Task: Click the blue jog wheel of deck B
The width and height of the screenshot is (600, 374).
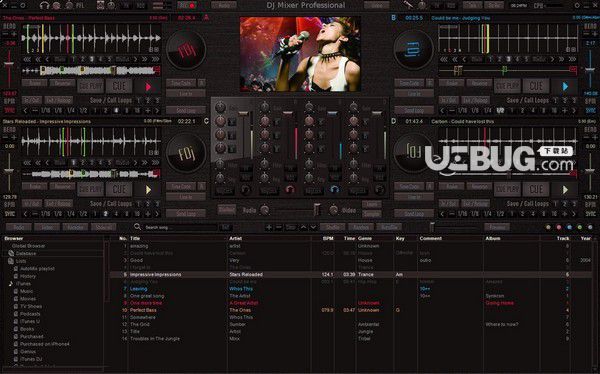Action: [x=414, y=50]
